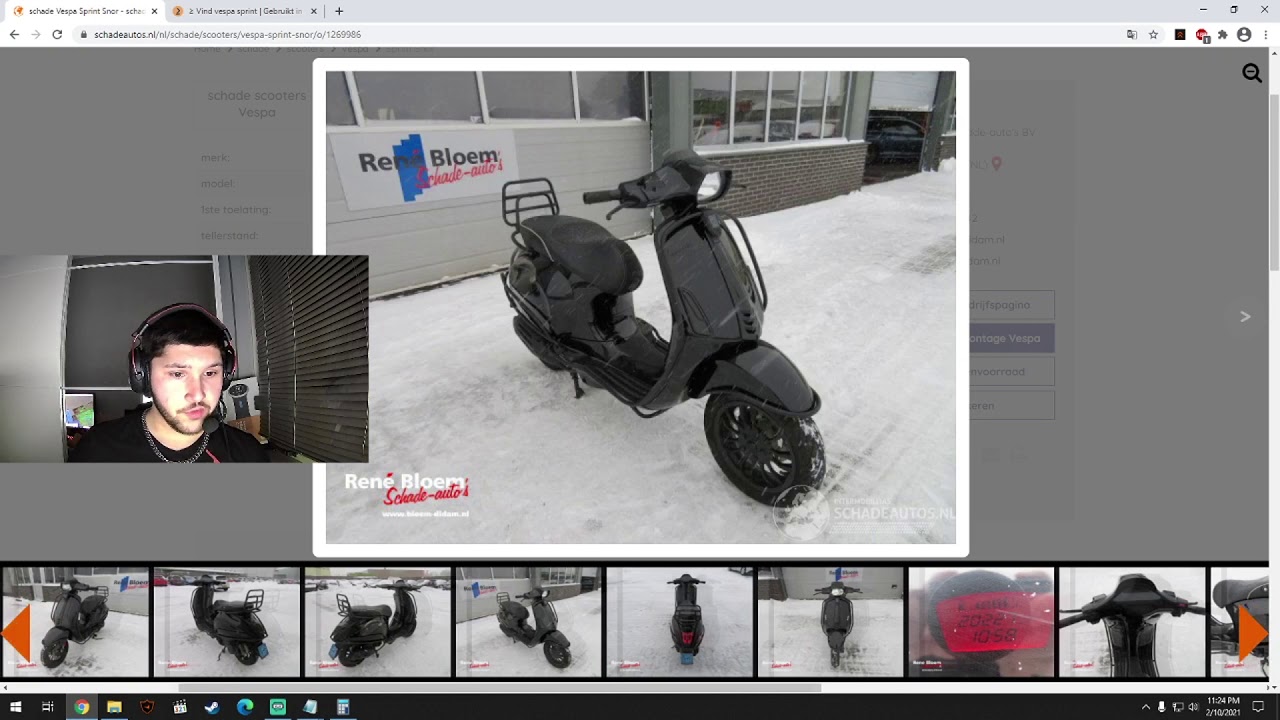Open the orange shield app on taskbar
The width and height of the screenshot is (1280, 720).
click(147, 707)
